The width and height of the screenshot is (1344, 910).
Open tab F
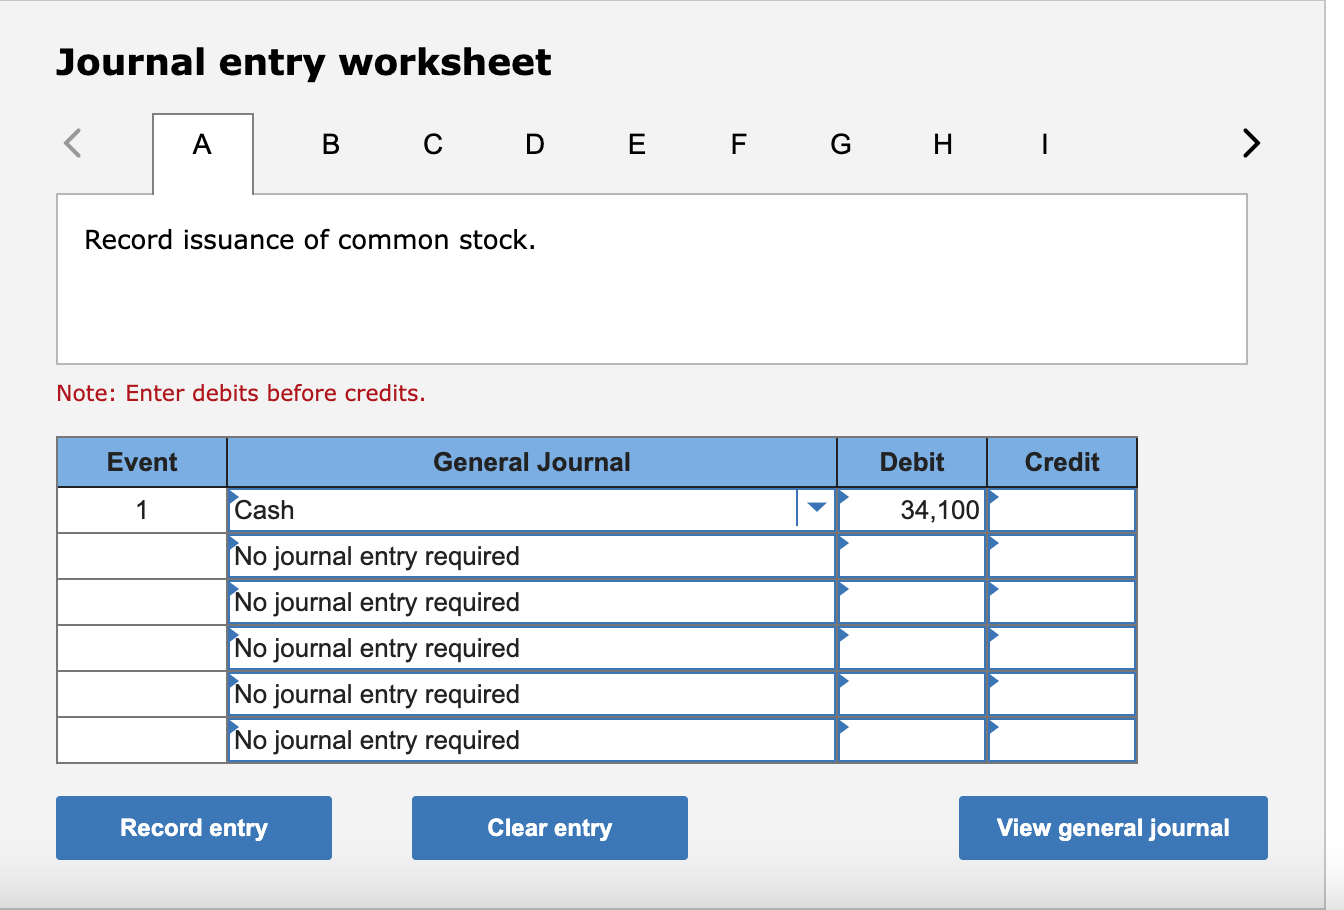738,145
